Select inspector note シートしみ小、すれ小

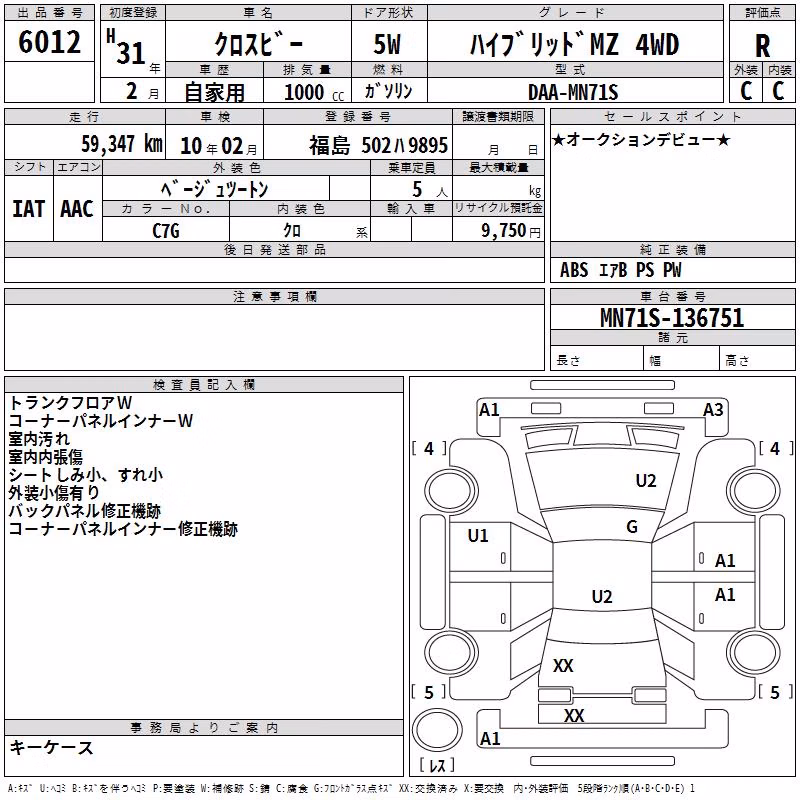coord(86,474)
